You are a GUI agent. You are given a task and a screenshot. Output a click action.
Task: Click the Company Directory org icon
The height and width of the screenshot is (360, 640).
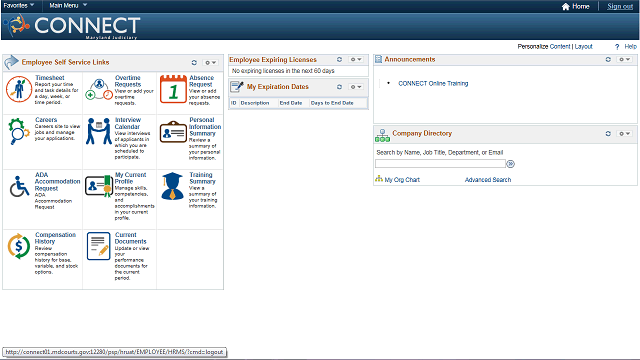pos(382,136)
